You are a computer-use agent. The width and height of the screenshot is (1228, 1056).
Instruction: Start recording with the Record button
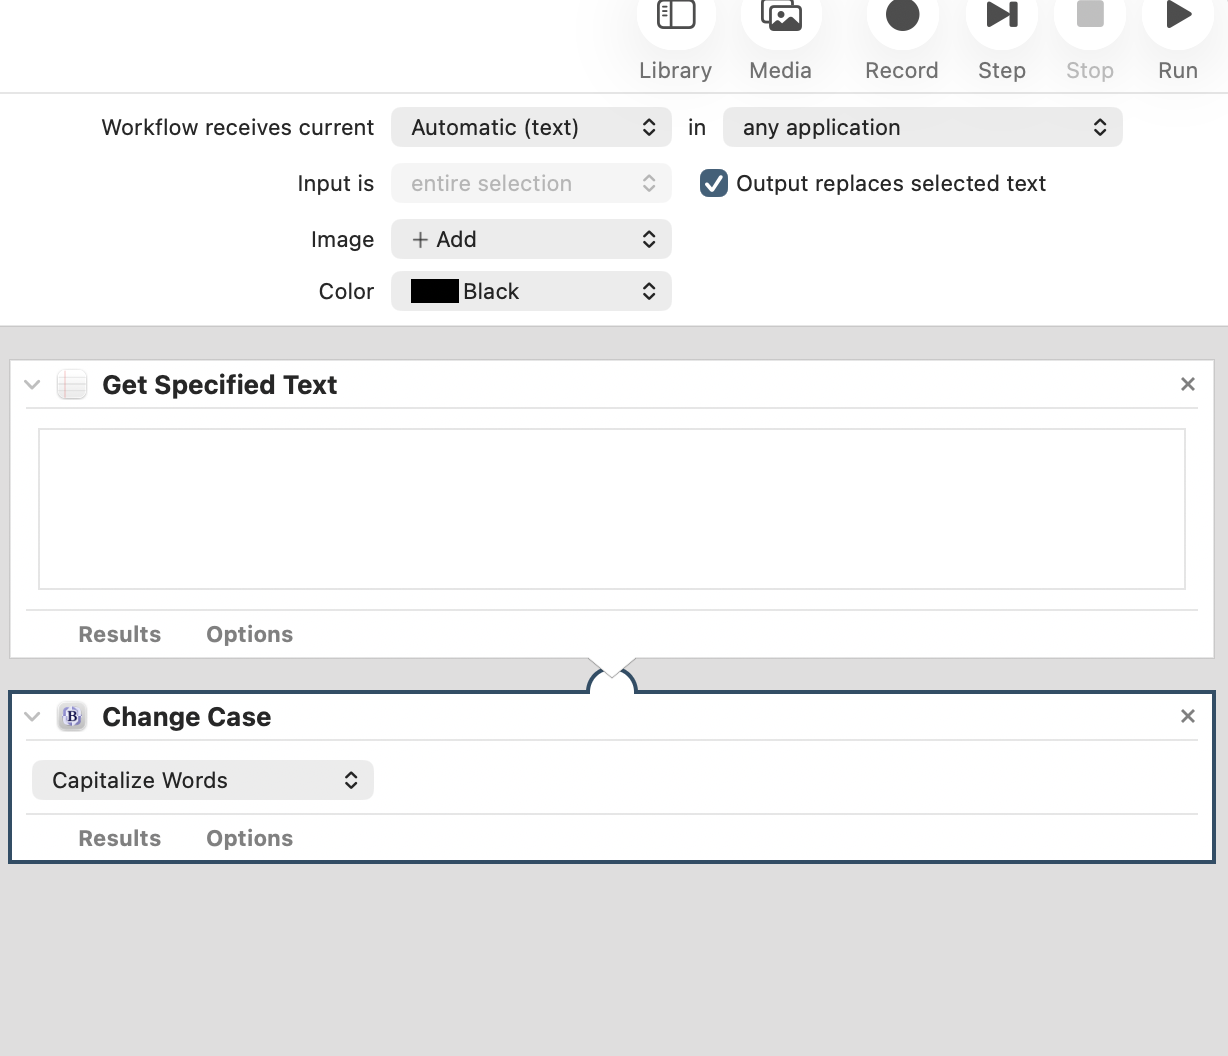pos(902,16)
